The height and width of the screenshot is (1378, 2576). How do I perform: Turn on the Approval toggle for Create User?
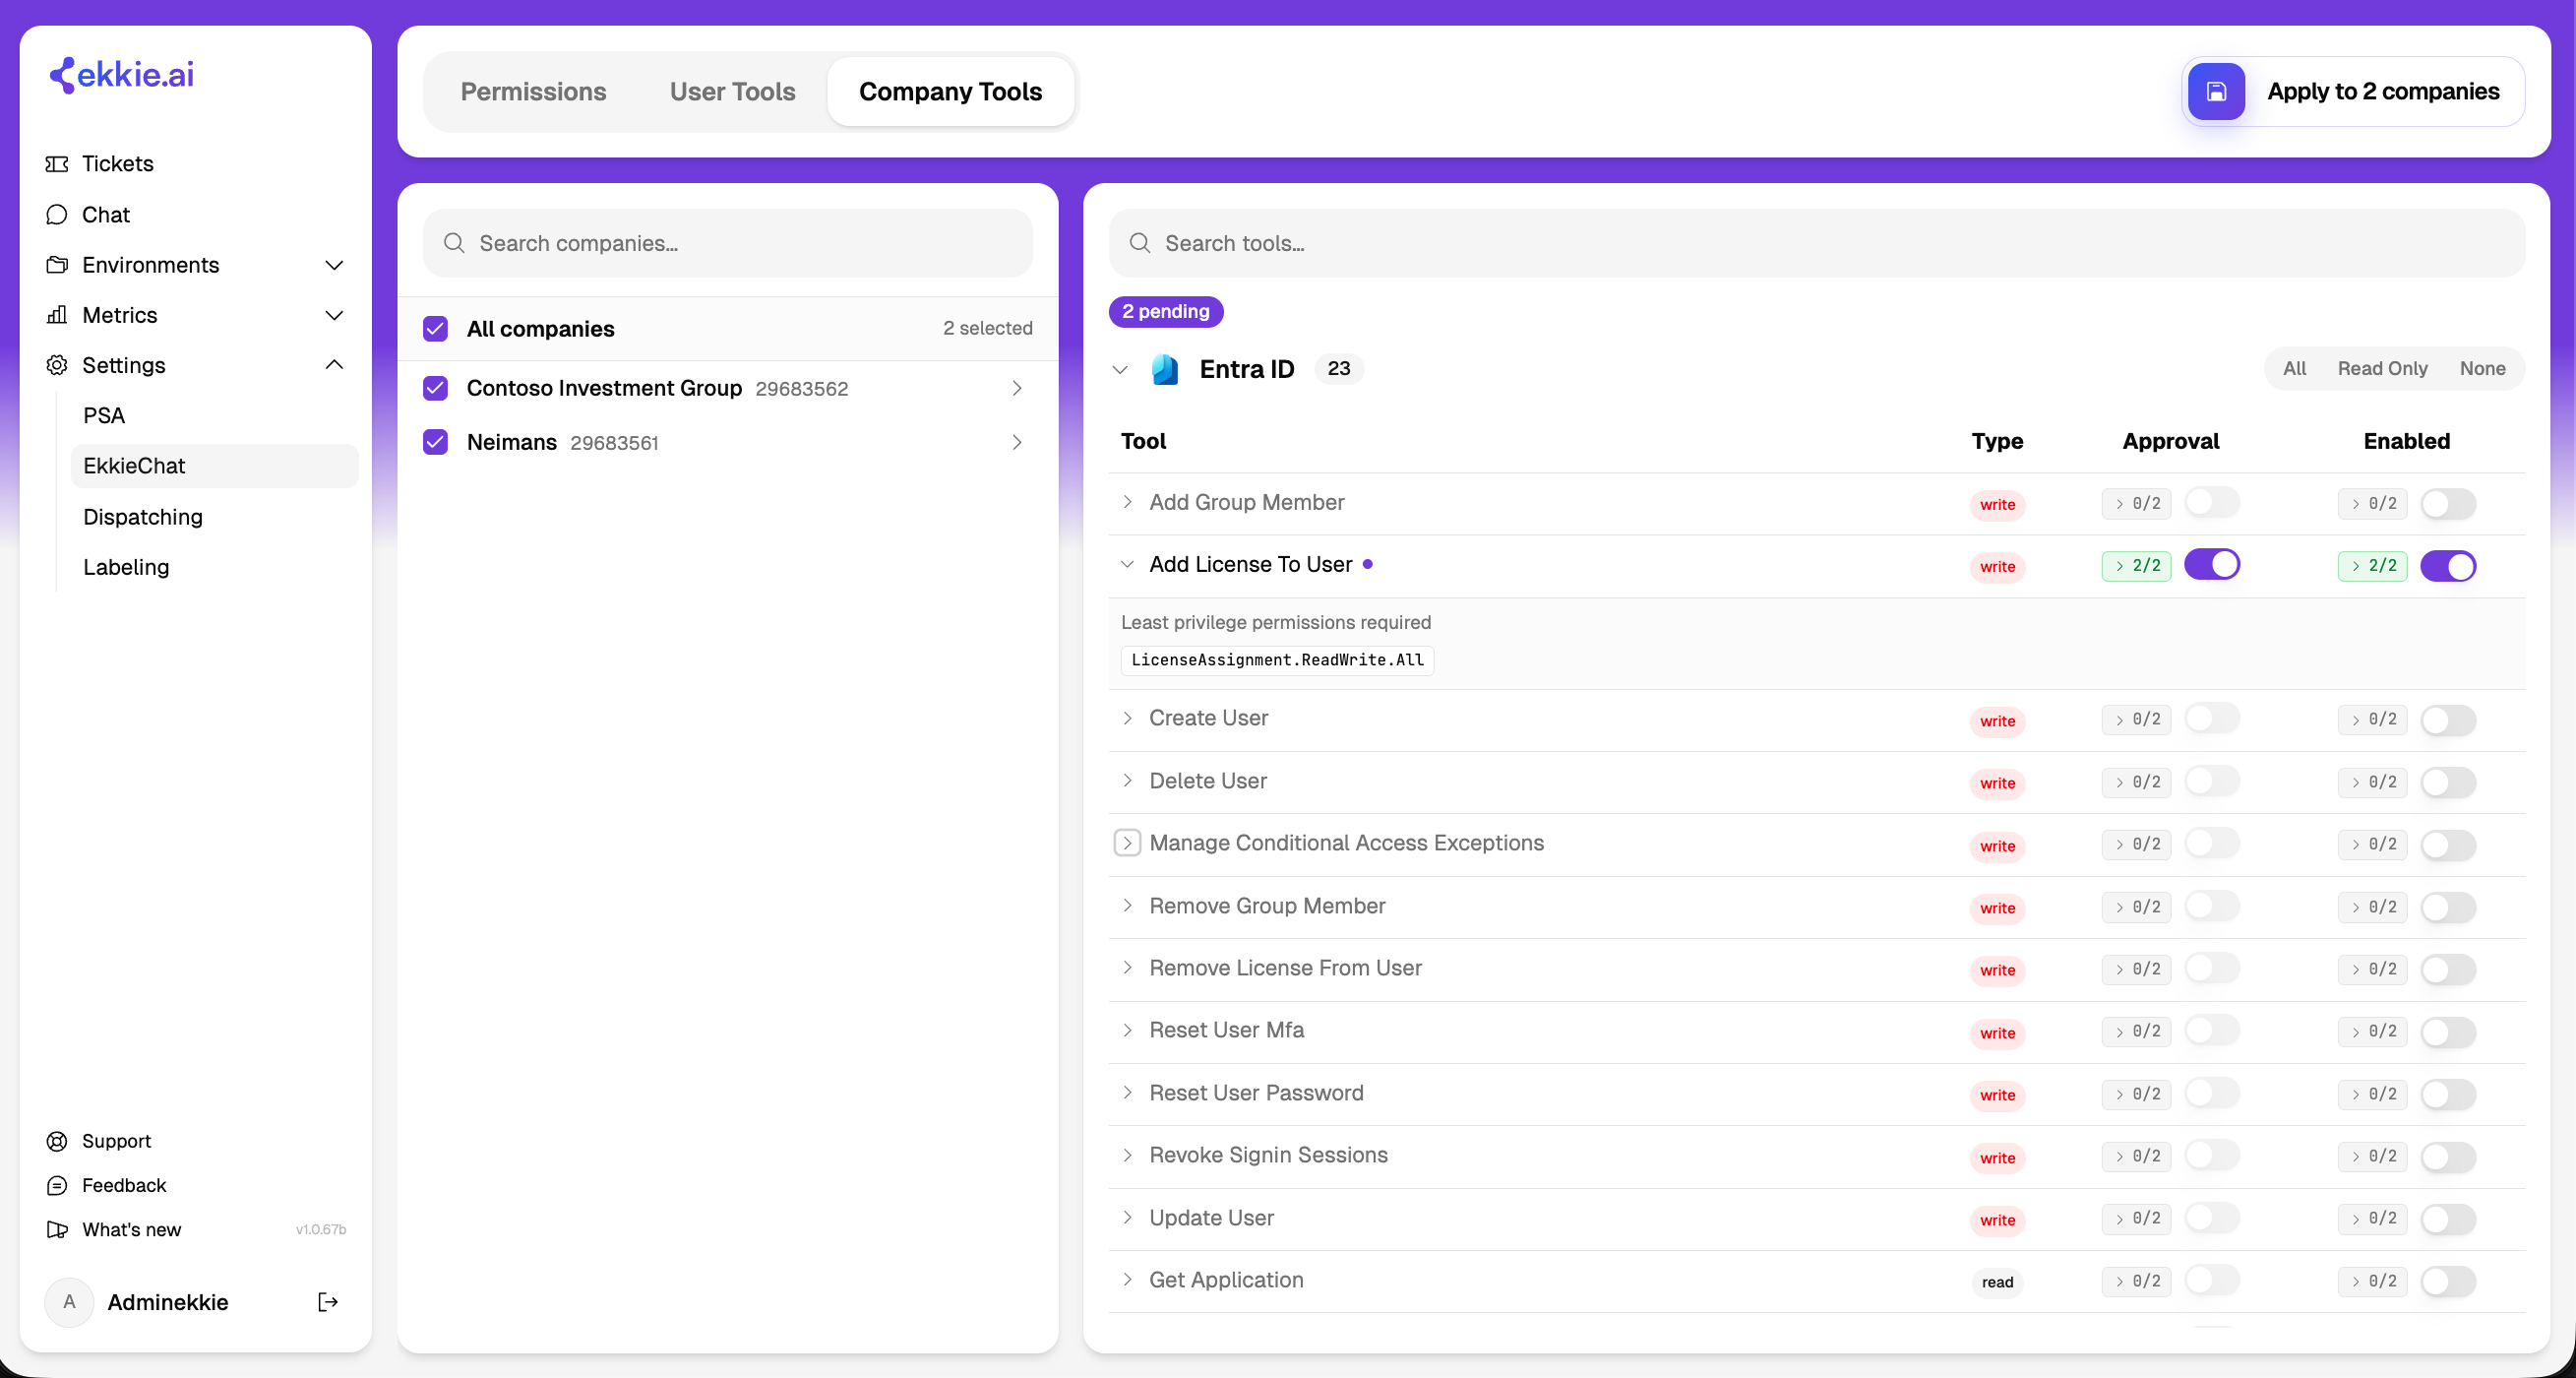(2211, 719)
